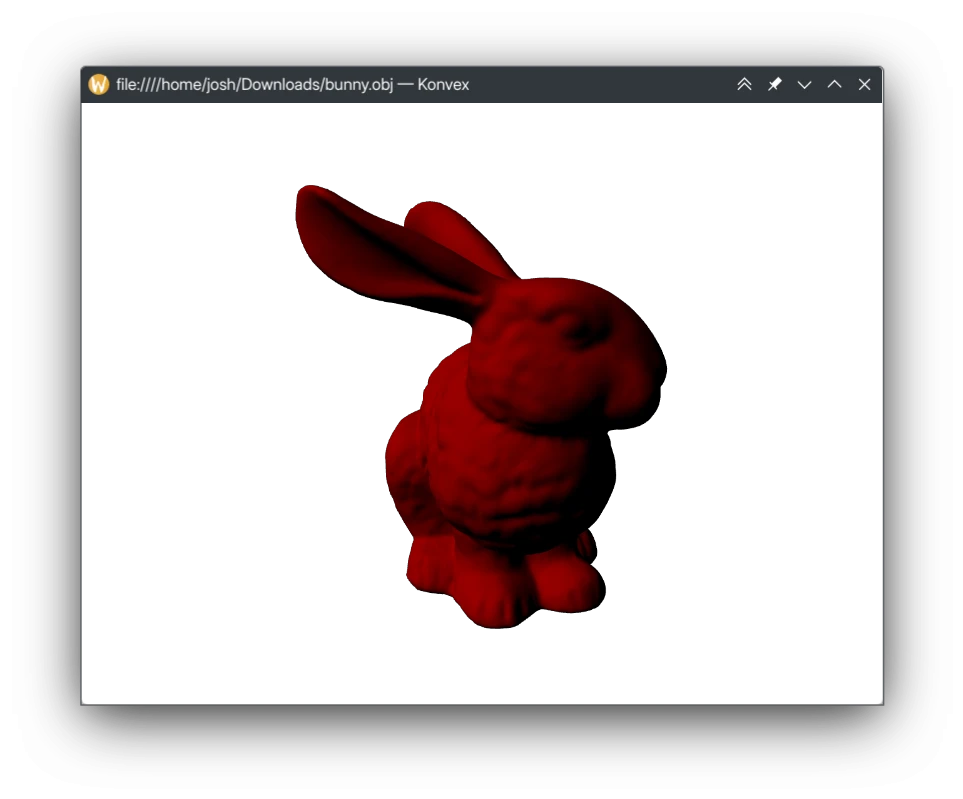Toggle keep-above with the double-chevron icon

[744, 84]
